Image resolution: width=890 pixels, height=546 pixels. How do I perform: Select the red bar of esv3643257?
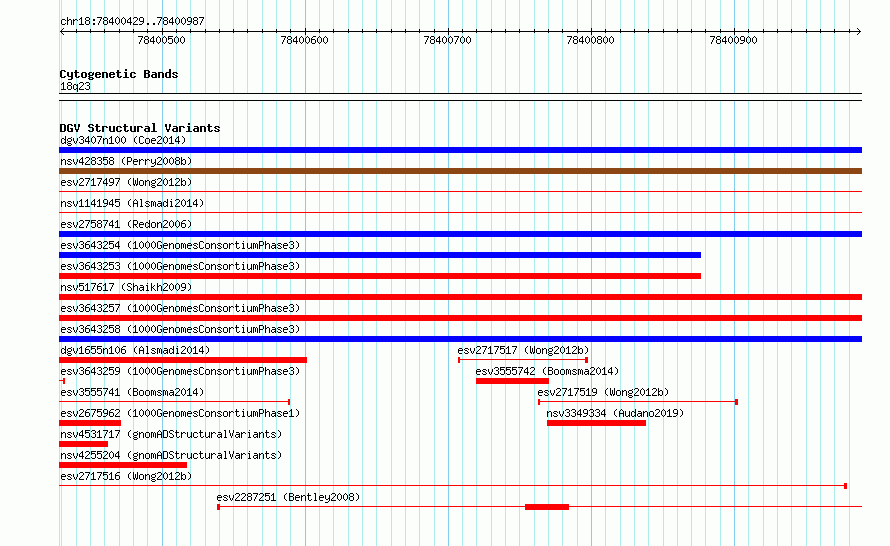(460, 318)
